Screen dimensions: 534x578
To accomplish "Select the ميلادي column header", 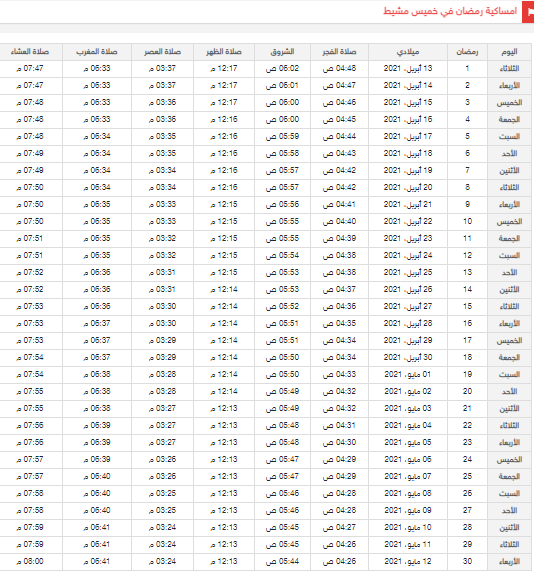I will pyautogui.click(x=408, y=52).
